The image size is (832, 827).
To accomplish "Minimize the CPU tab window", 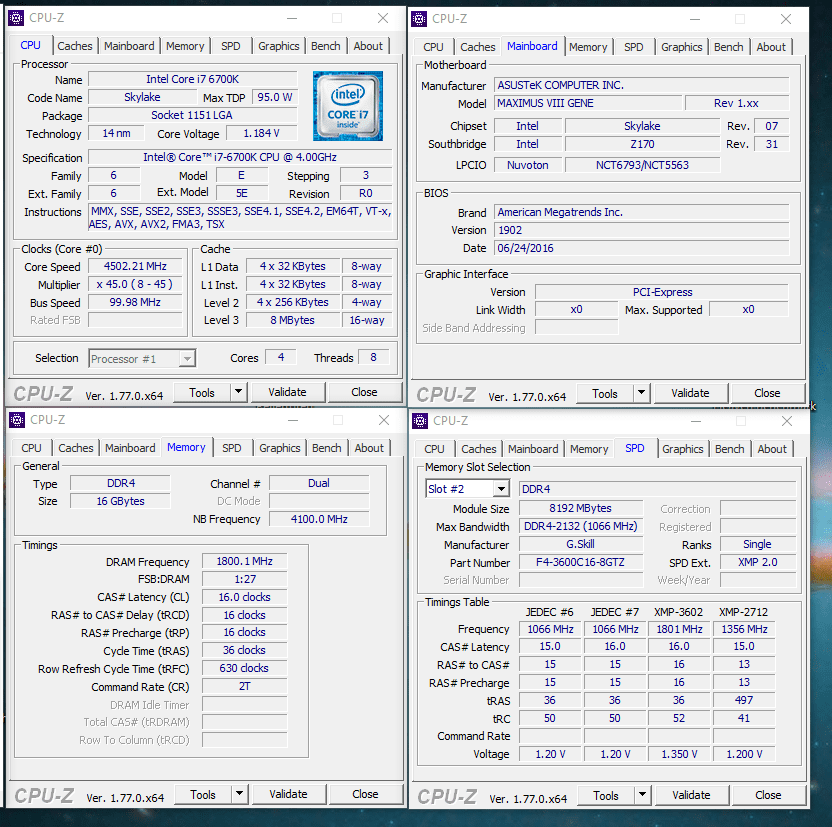I will point(292,18).
